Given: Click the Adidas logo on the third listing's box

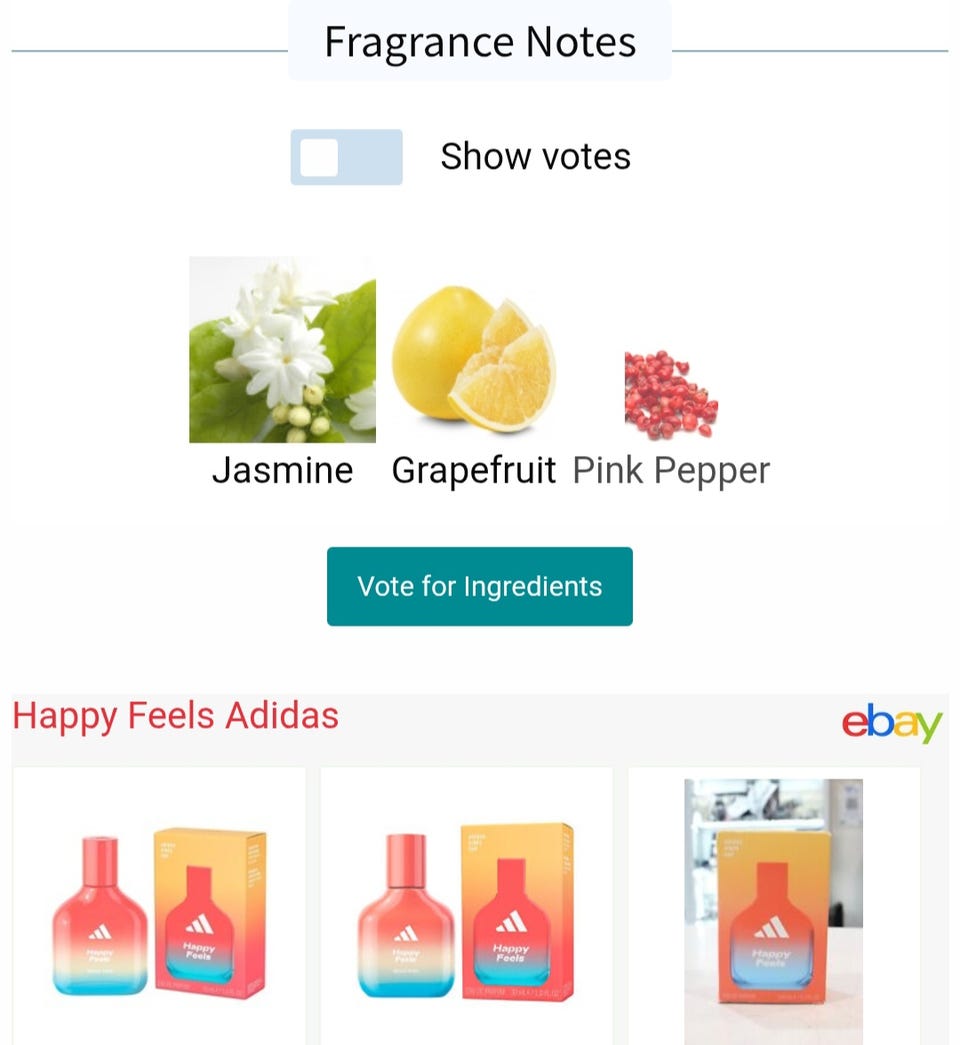Looking at the screenshot, I should click(773, 928).
